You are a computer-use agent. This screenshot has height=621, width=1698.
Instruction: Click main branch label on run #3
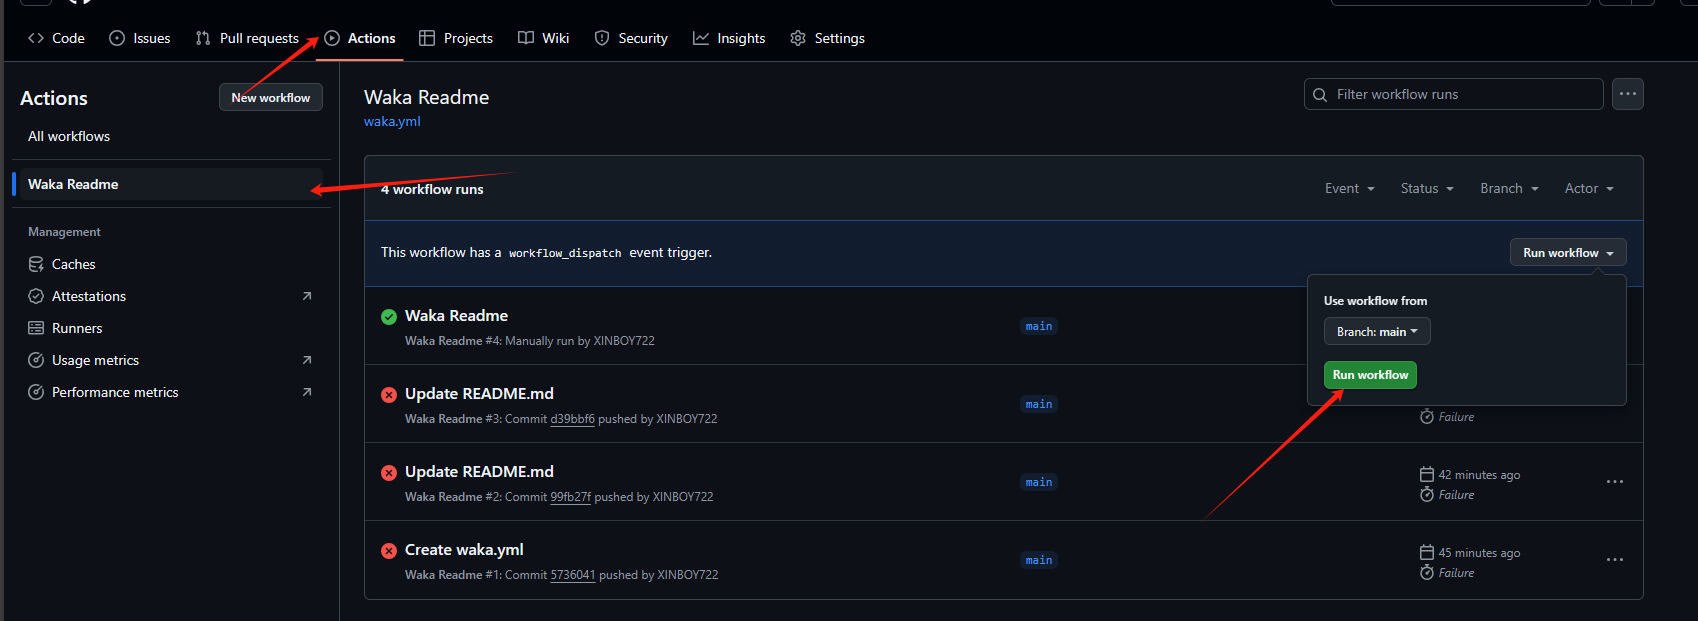(1039, 404)
